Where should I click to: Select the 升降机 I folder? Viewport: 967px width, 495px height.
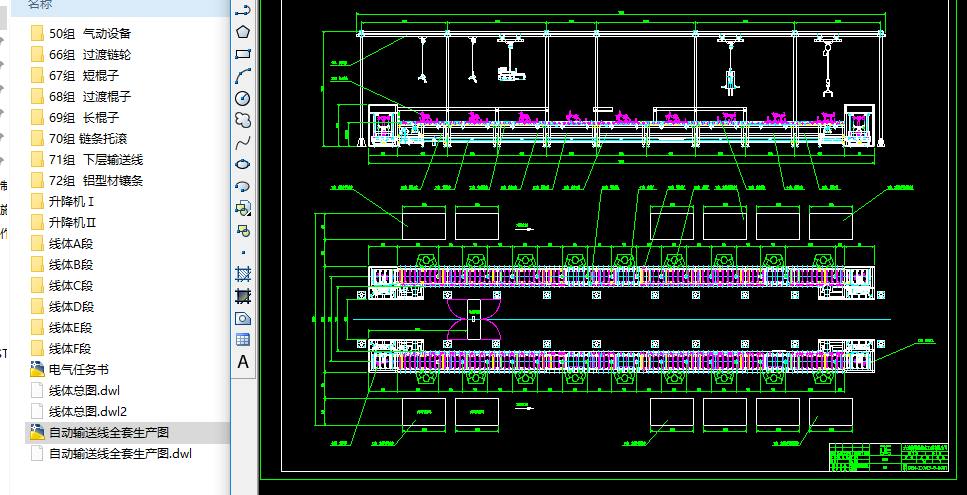(x=63, y=202)
